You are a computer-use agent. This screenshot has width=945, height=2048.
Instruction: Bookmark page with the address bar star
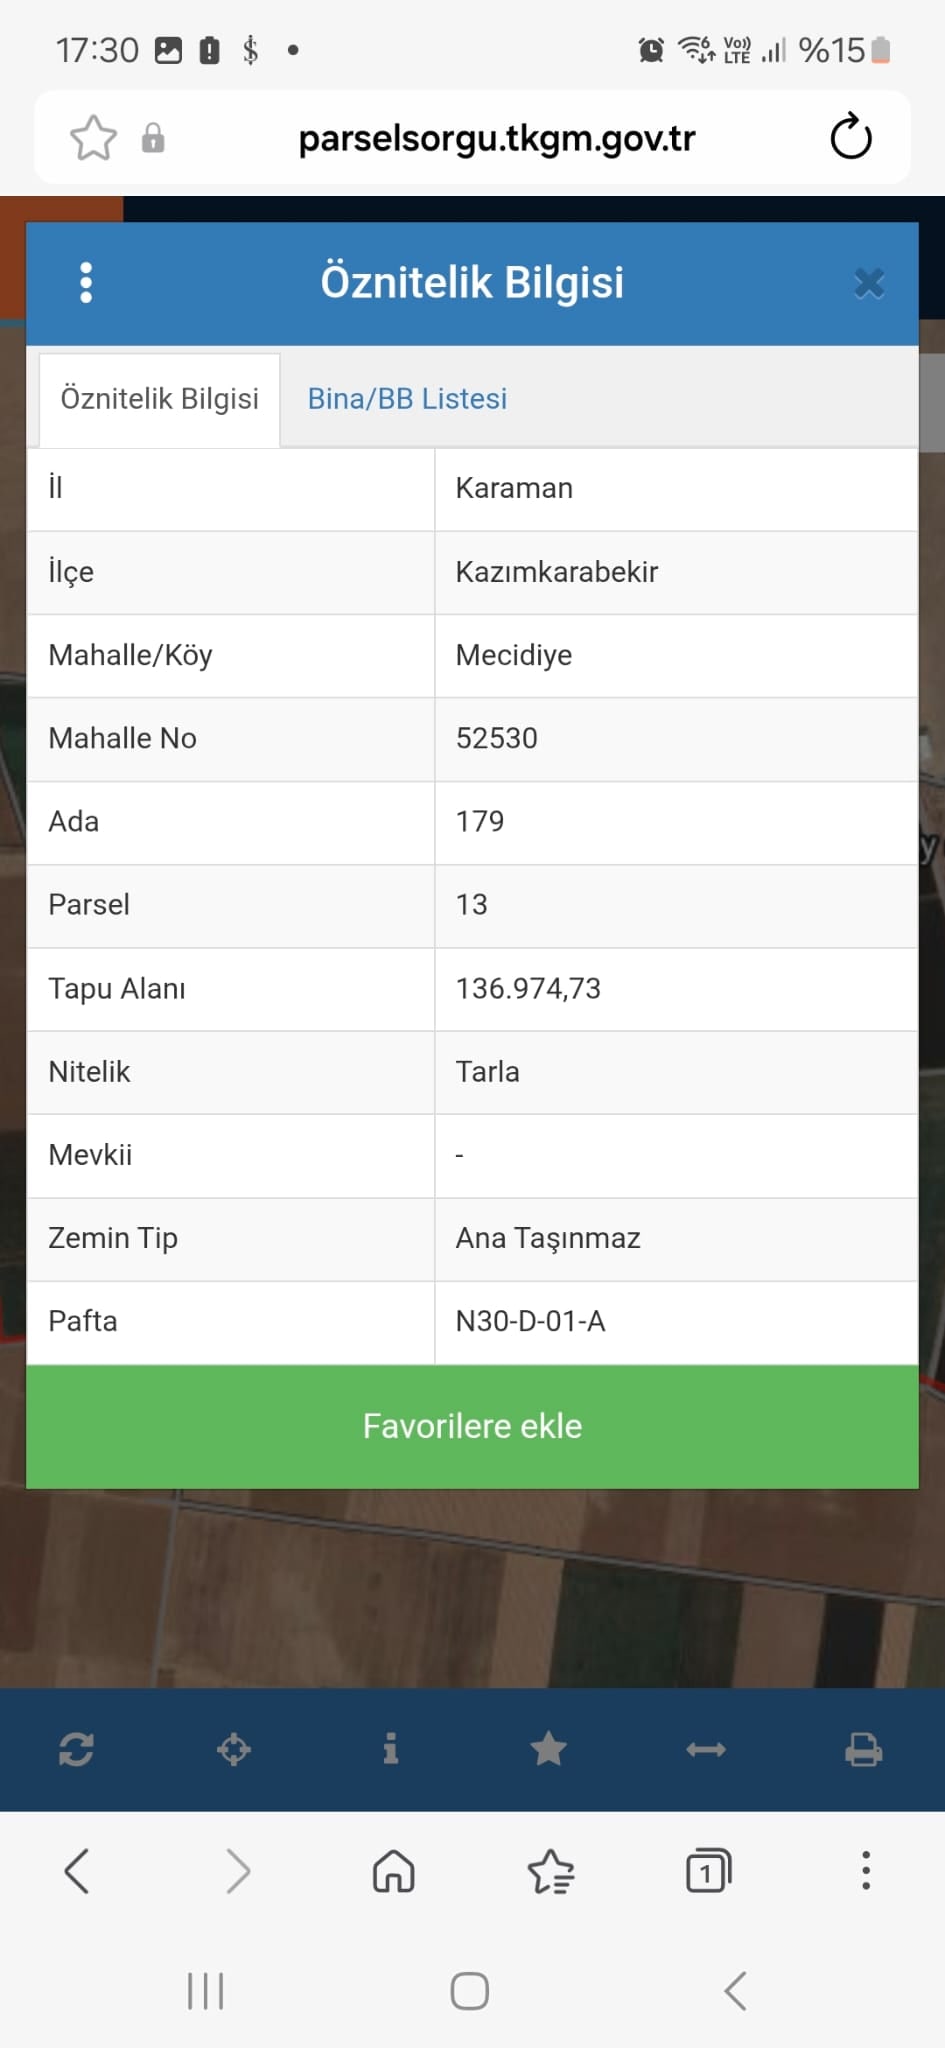point(93,138)
